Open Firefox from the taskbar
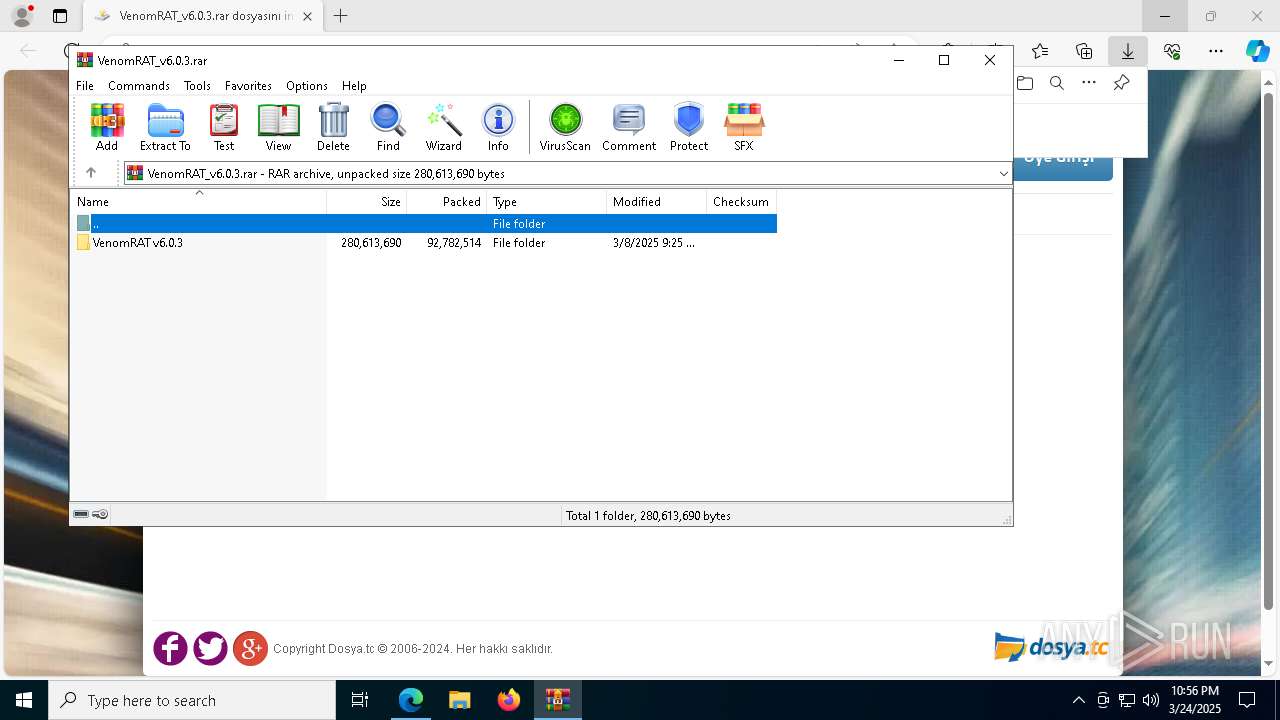This screenshot has width=1280, height=720. tap(509, 700)
